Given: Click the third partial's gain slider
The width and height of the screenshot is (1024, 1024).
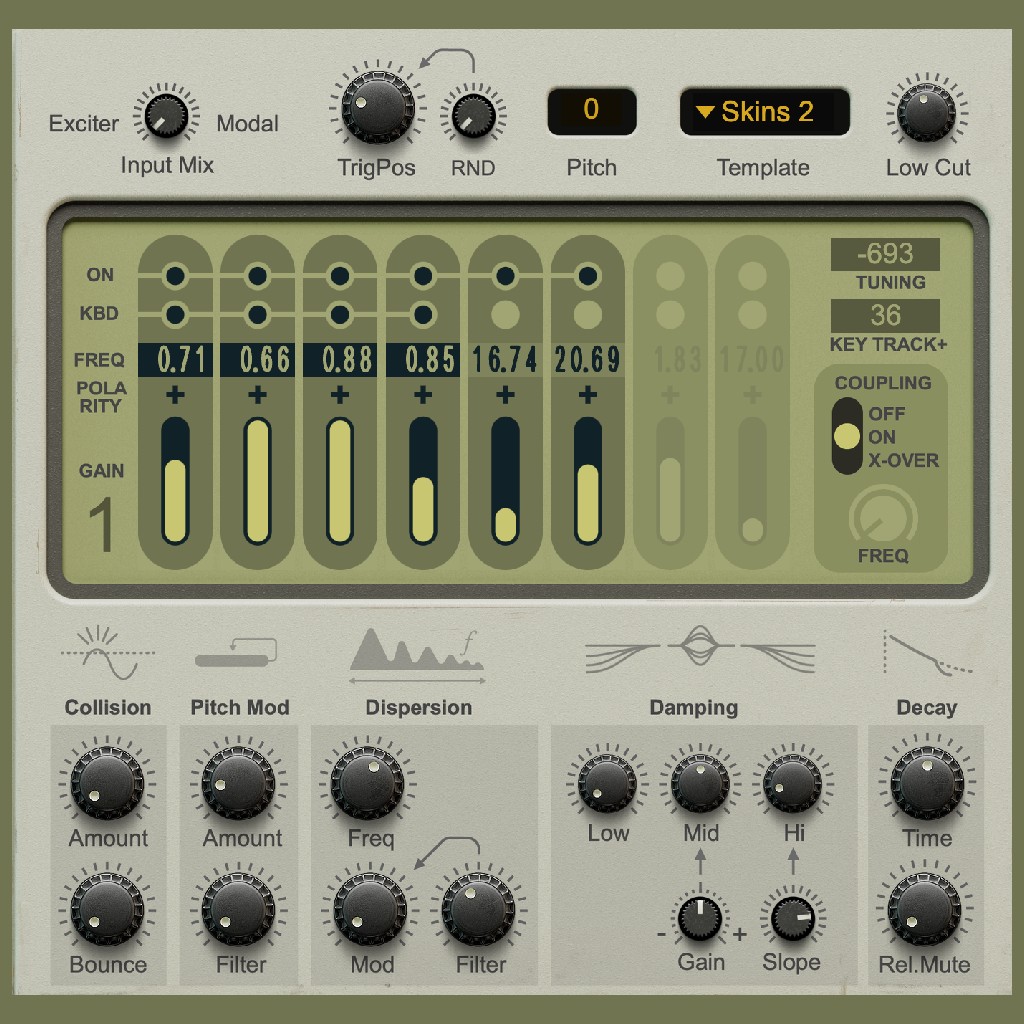Looking at the screenshot, I should pos(340,481).
